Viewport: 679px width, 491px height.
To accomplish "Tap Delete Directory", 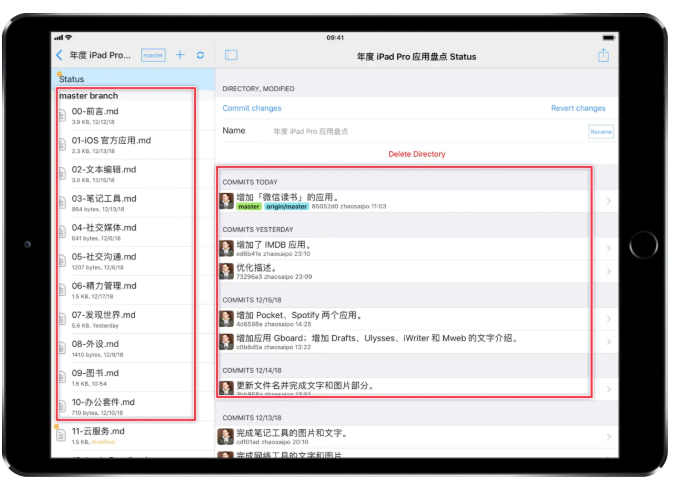I will coord(416,154).
